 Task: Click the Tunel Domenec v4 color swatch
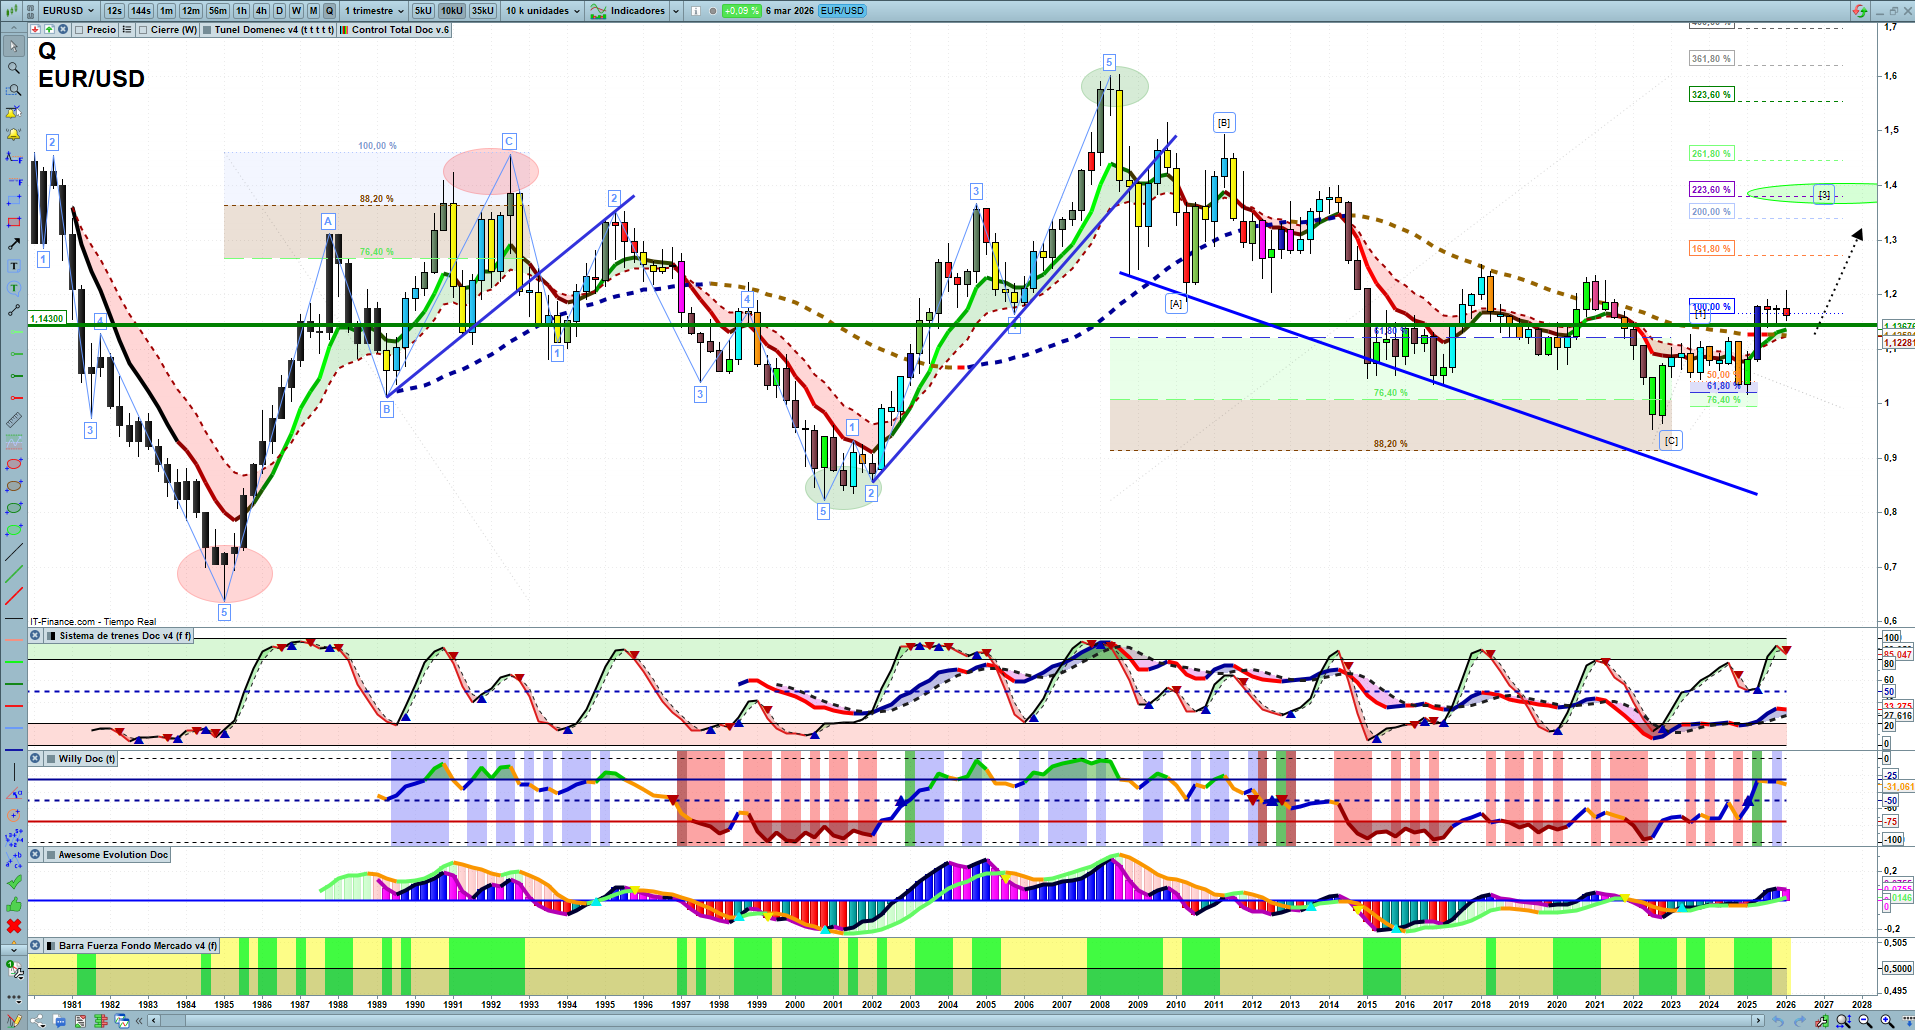point(207,30)
